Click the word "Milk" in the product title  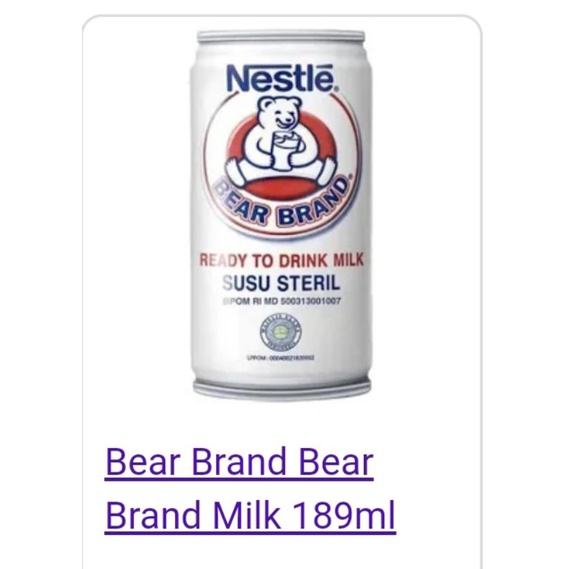click(x=247, y=515)
